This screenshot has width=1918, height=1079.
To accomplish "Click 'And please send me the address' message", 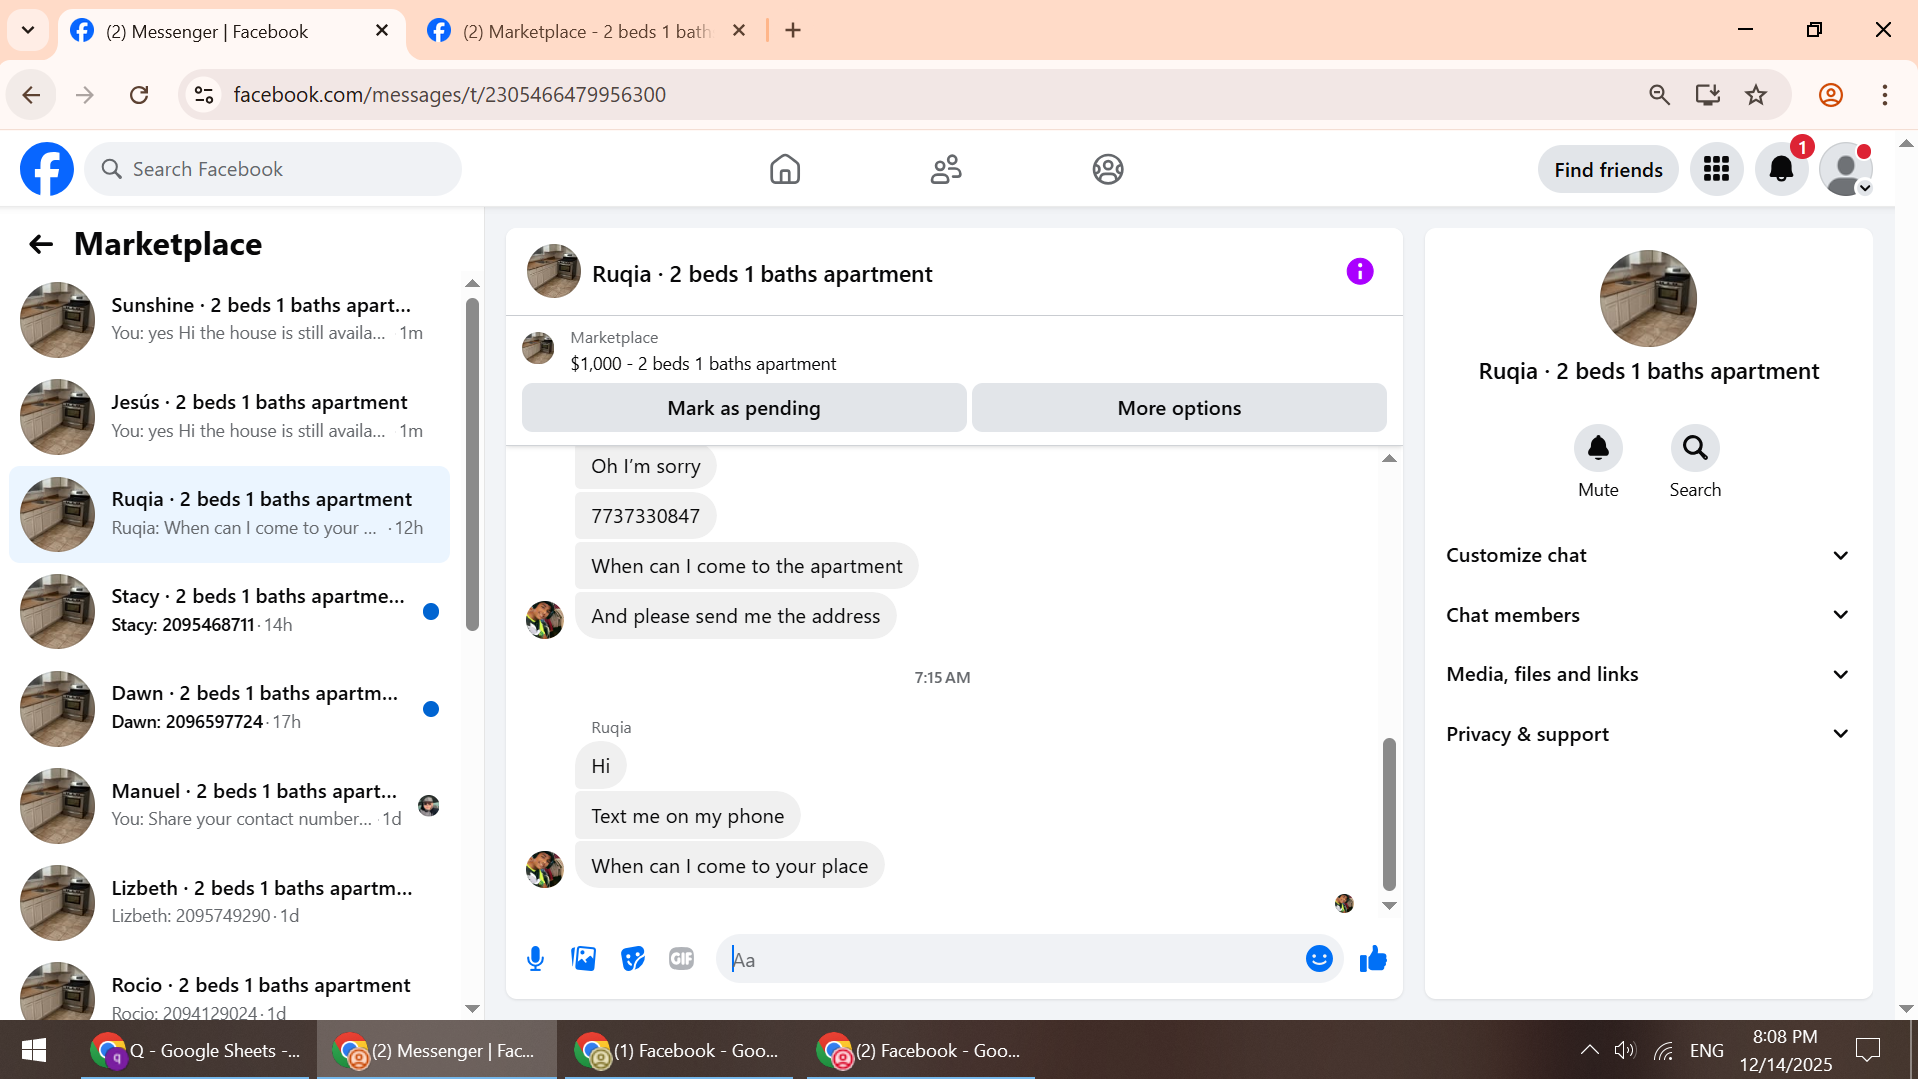I will pos(735,616).
